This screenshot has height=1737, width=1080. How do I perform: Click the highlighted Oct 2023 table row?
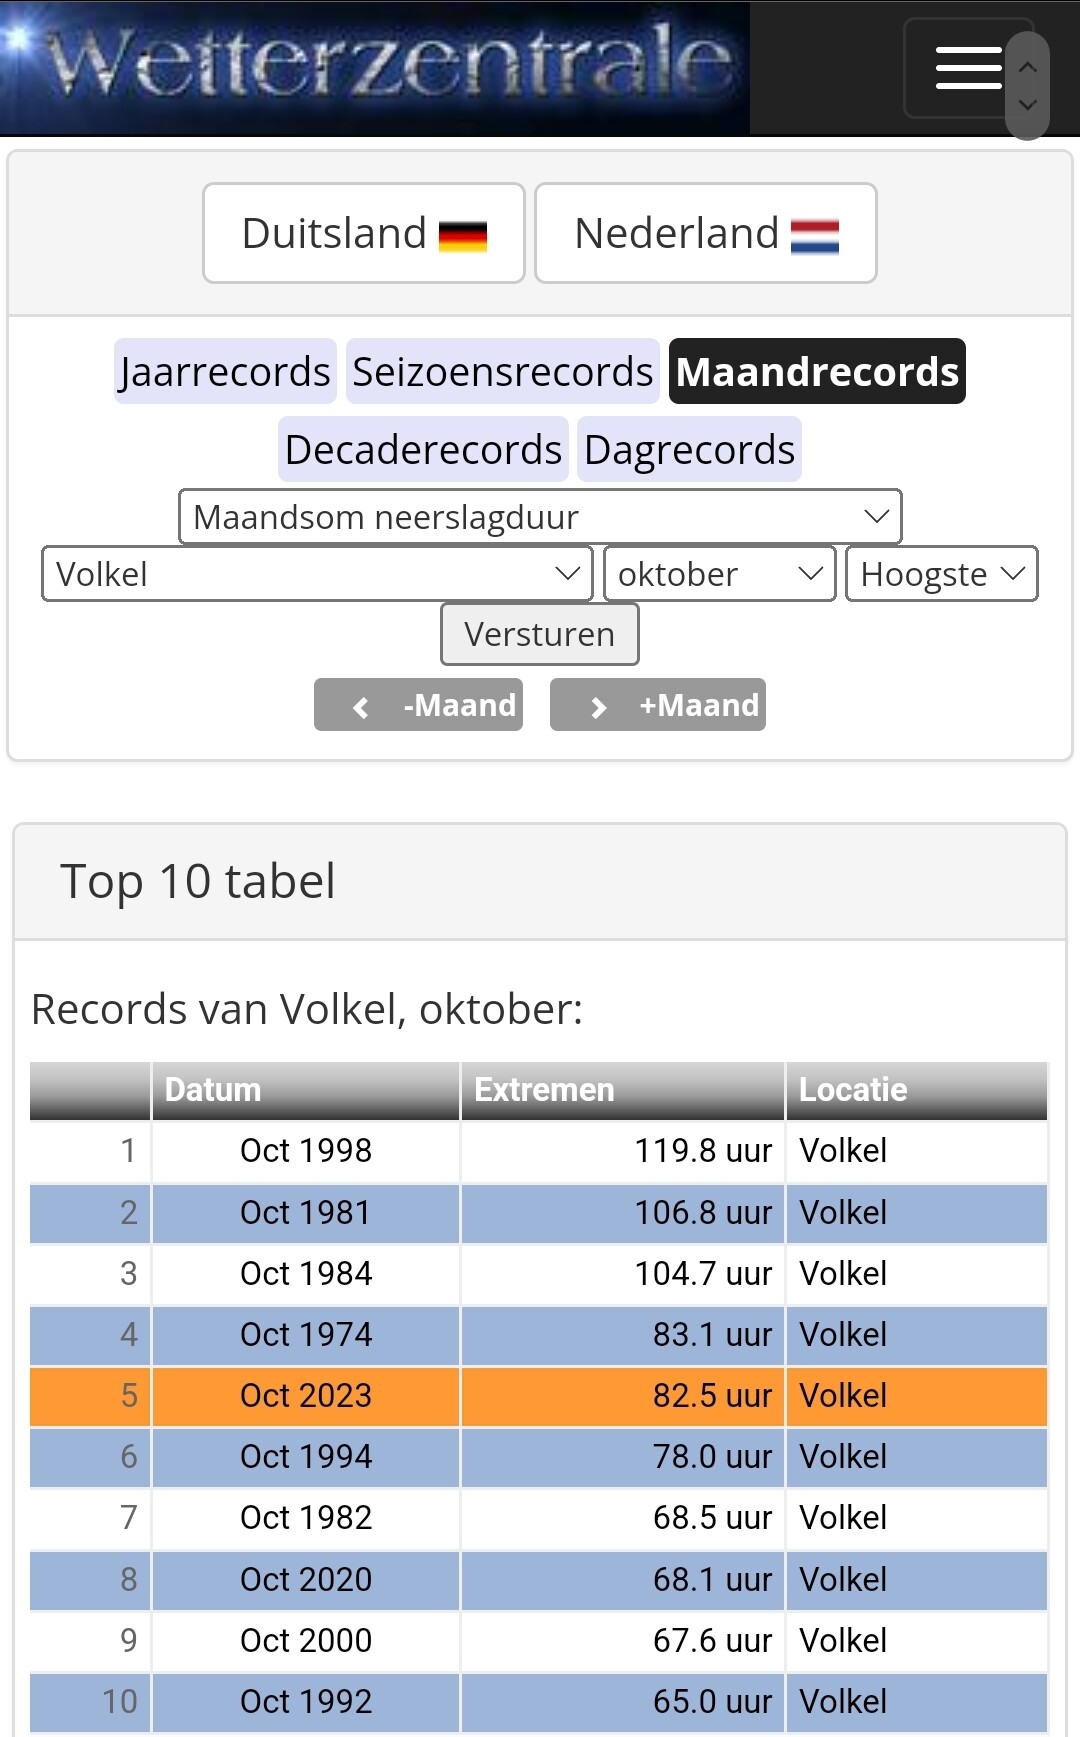539,1396
